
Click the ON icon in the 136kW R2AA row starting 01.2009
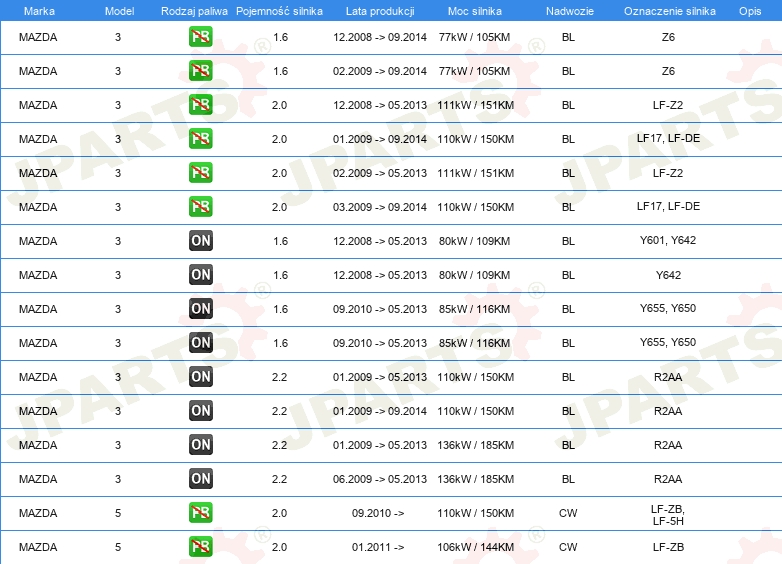pos(200,444)
